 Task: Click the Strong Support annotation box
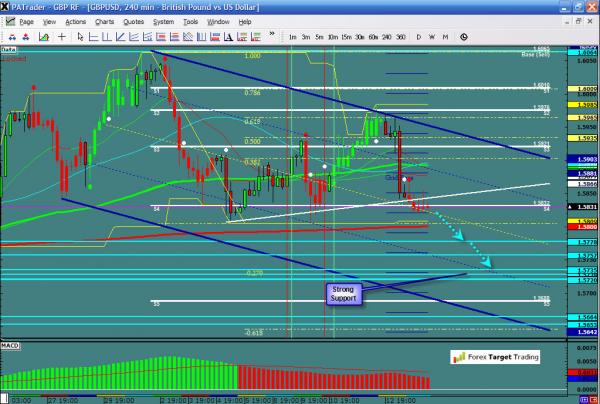[x=345, y=293]
